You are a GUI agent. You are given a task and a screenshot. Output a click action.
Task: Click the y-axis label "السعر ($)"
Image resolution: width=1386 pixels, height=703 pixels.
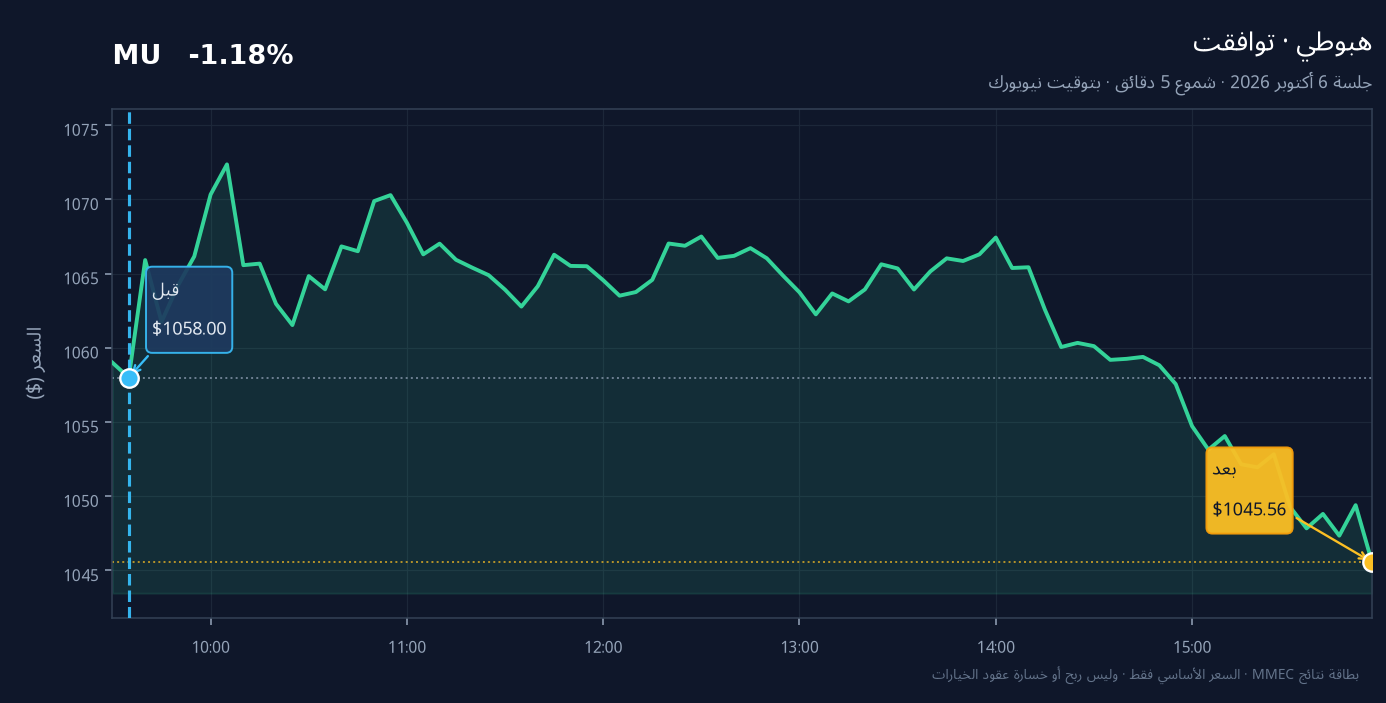[35, 363]
